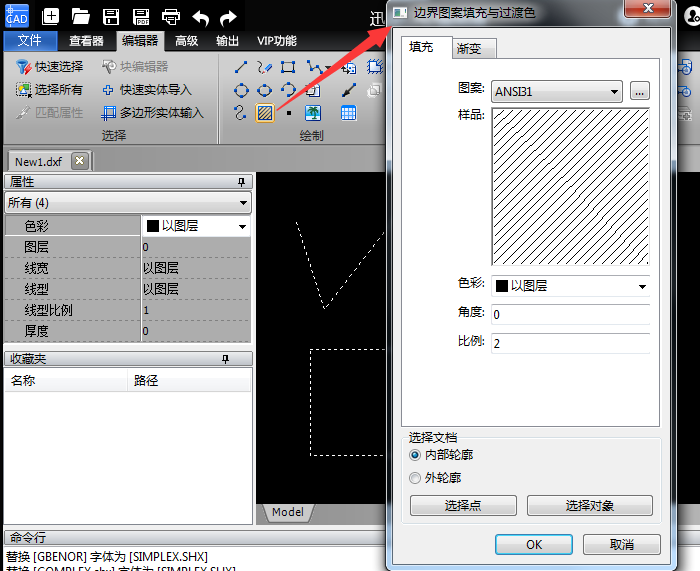Click the Print icon in title bar

tap(171, 16)
